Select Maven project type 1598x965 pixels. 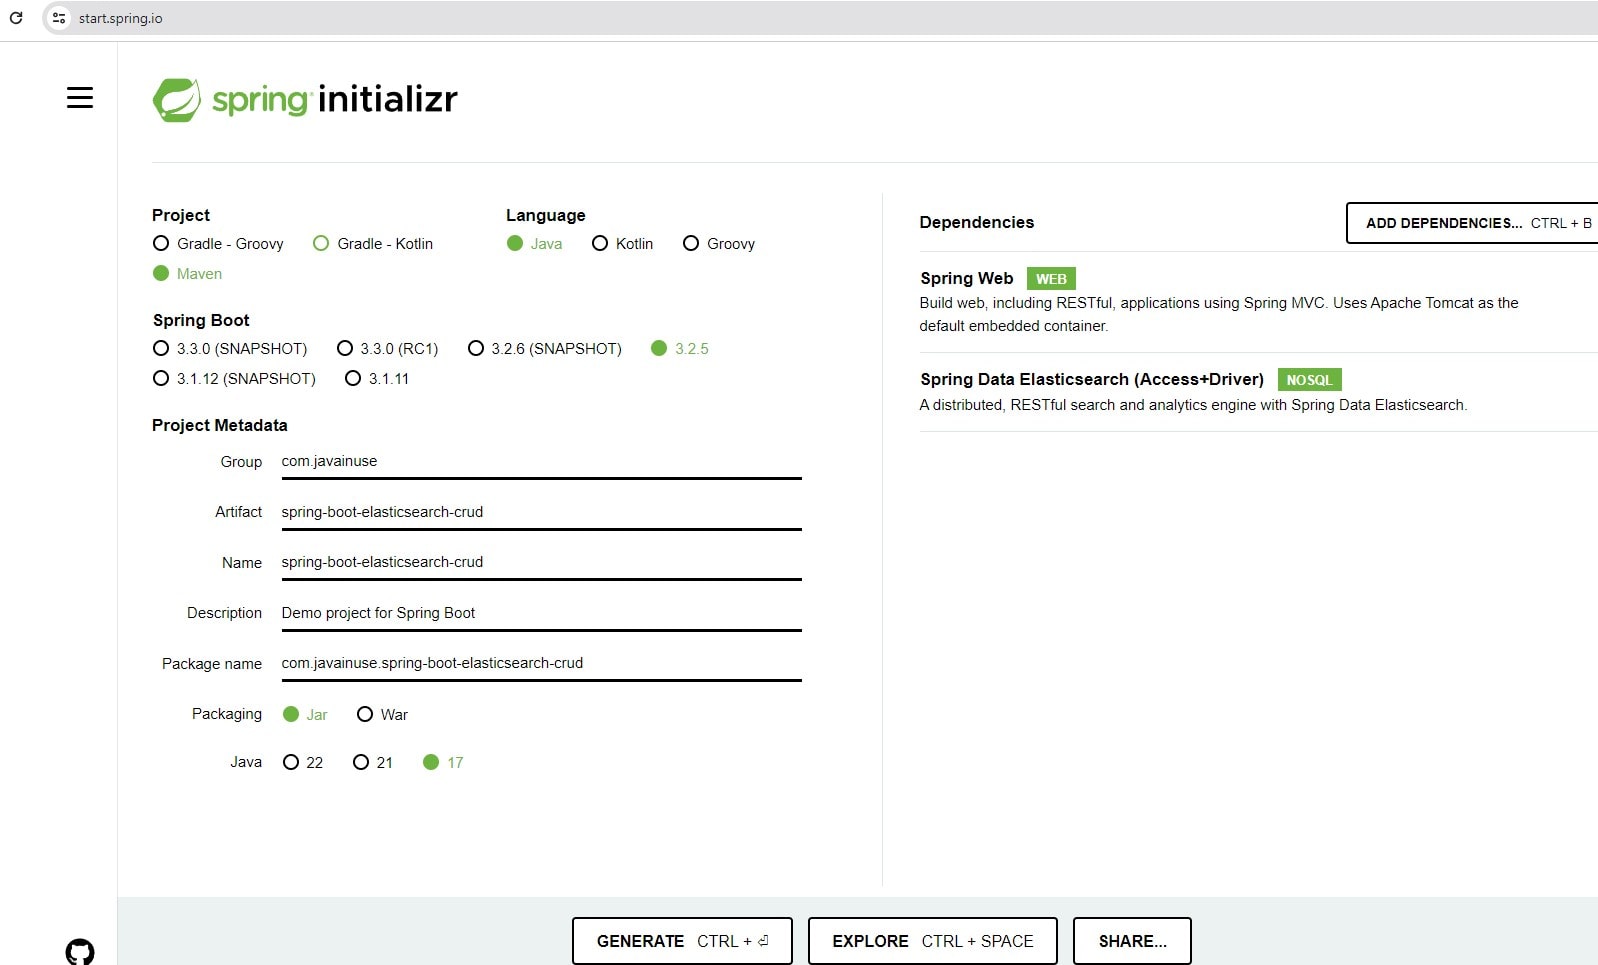[x=187, y=274]
